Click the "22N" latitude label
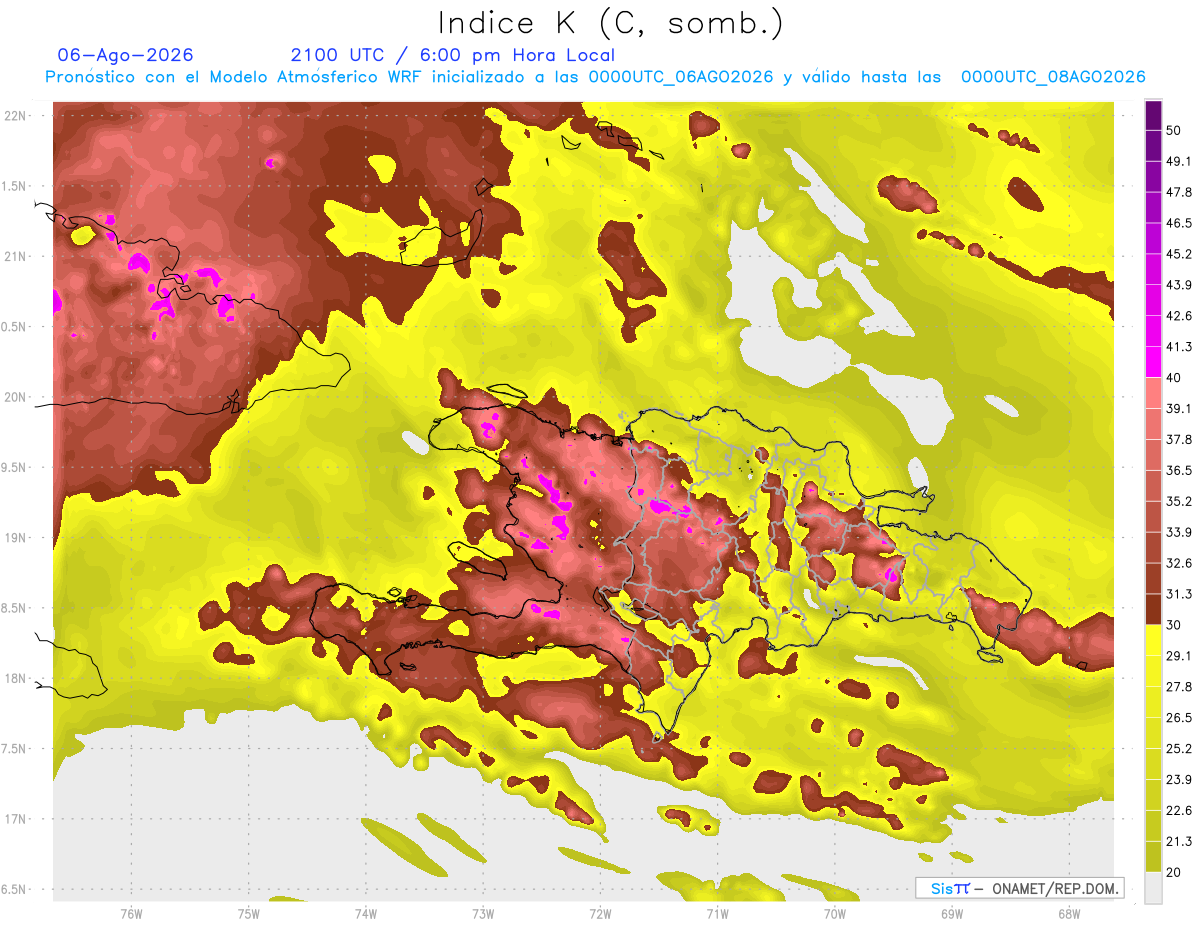 [17, 115]
